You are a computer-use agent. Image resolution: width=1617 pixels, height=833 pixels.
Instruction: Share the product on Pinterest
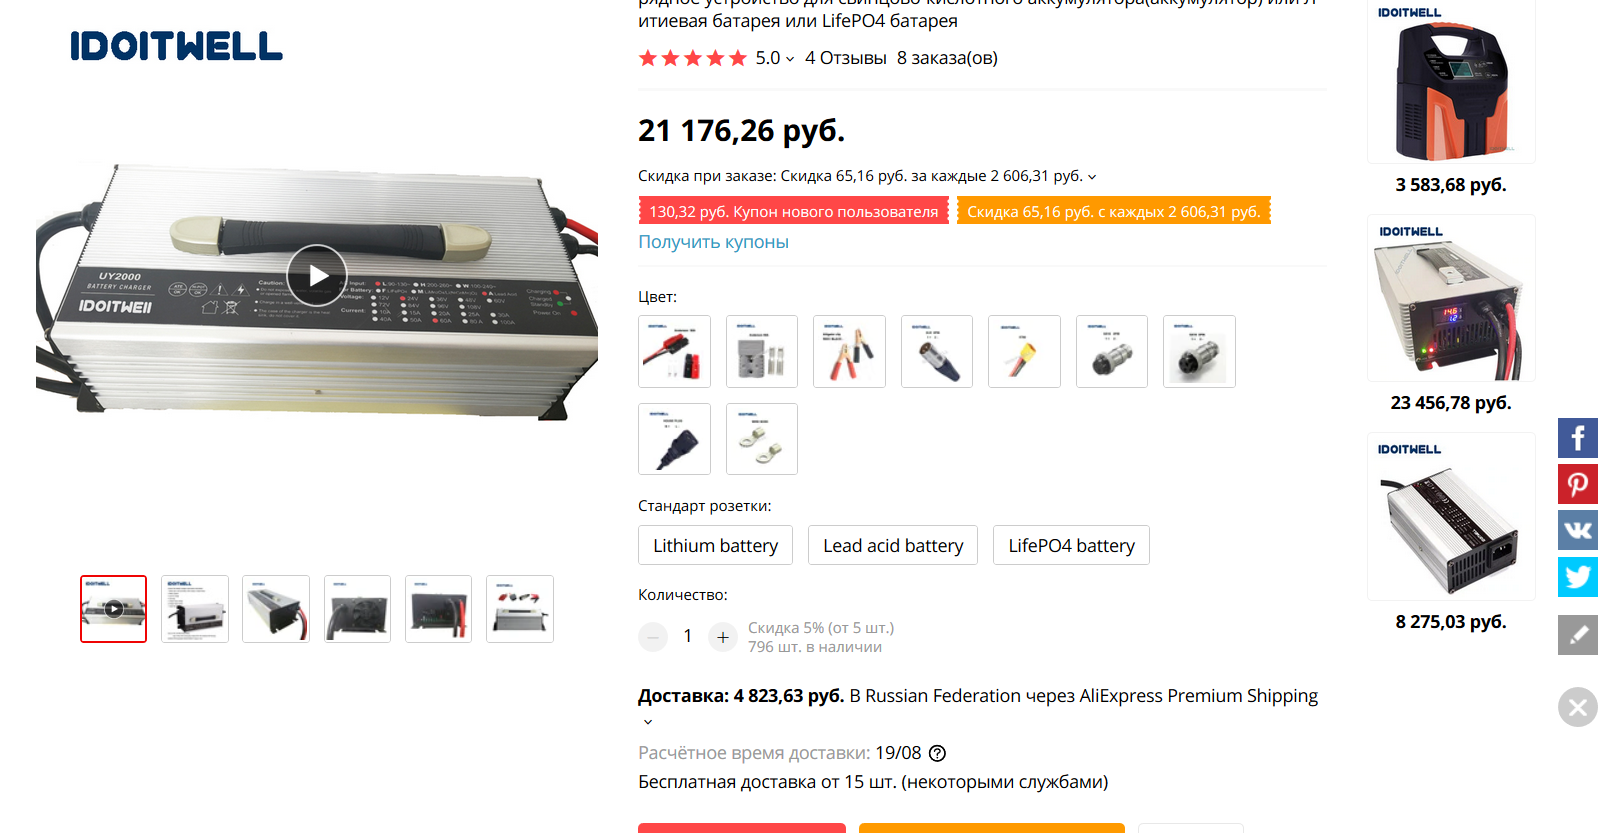[1577, 484]
